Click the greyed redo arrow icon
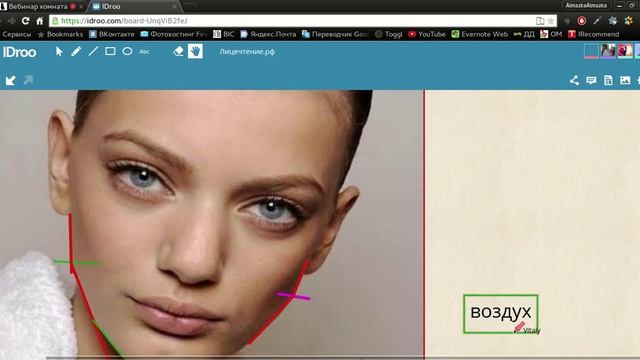640x360 pixels. [x=28, y=80]
